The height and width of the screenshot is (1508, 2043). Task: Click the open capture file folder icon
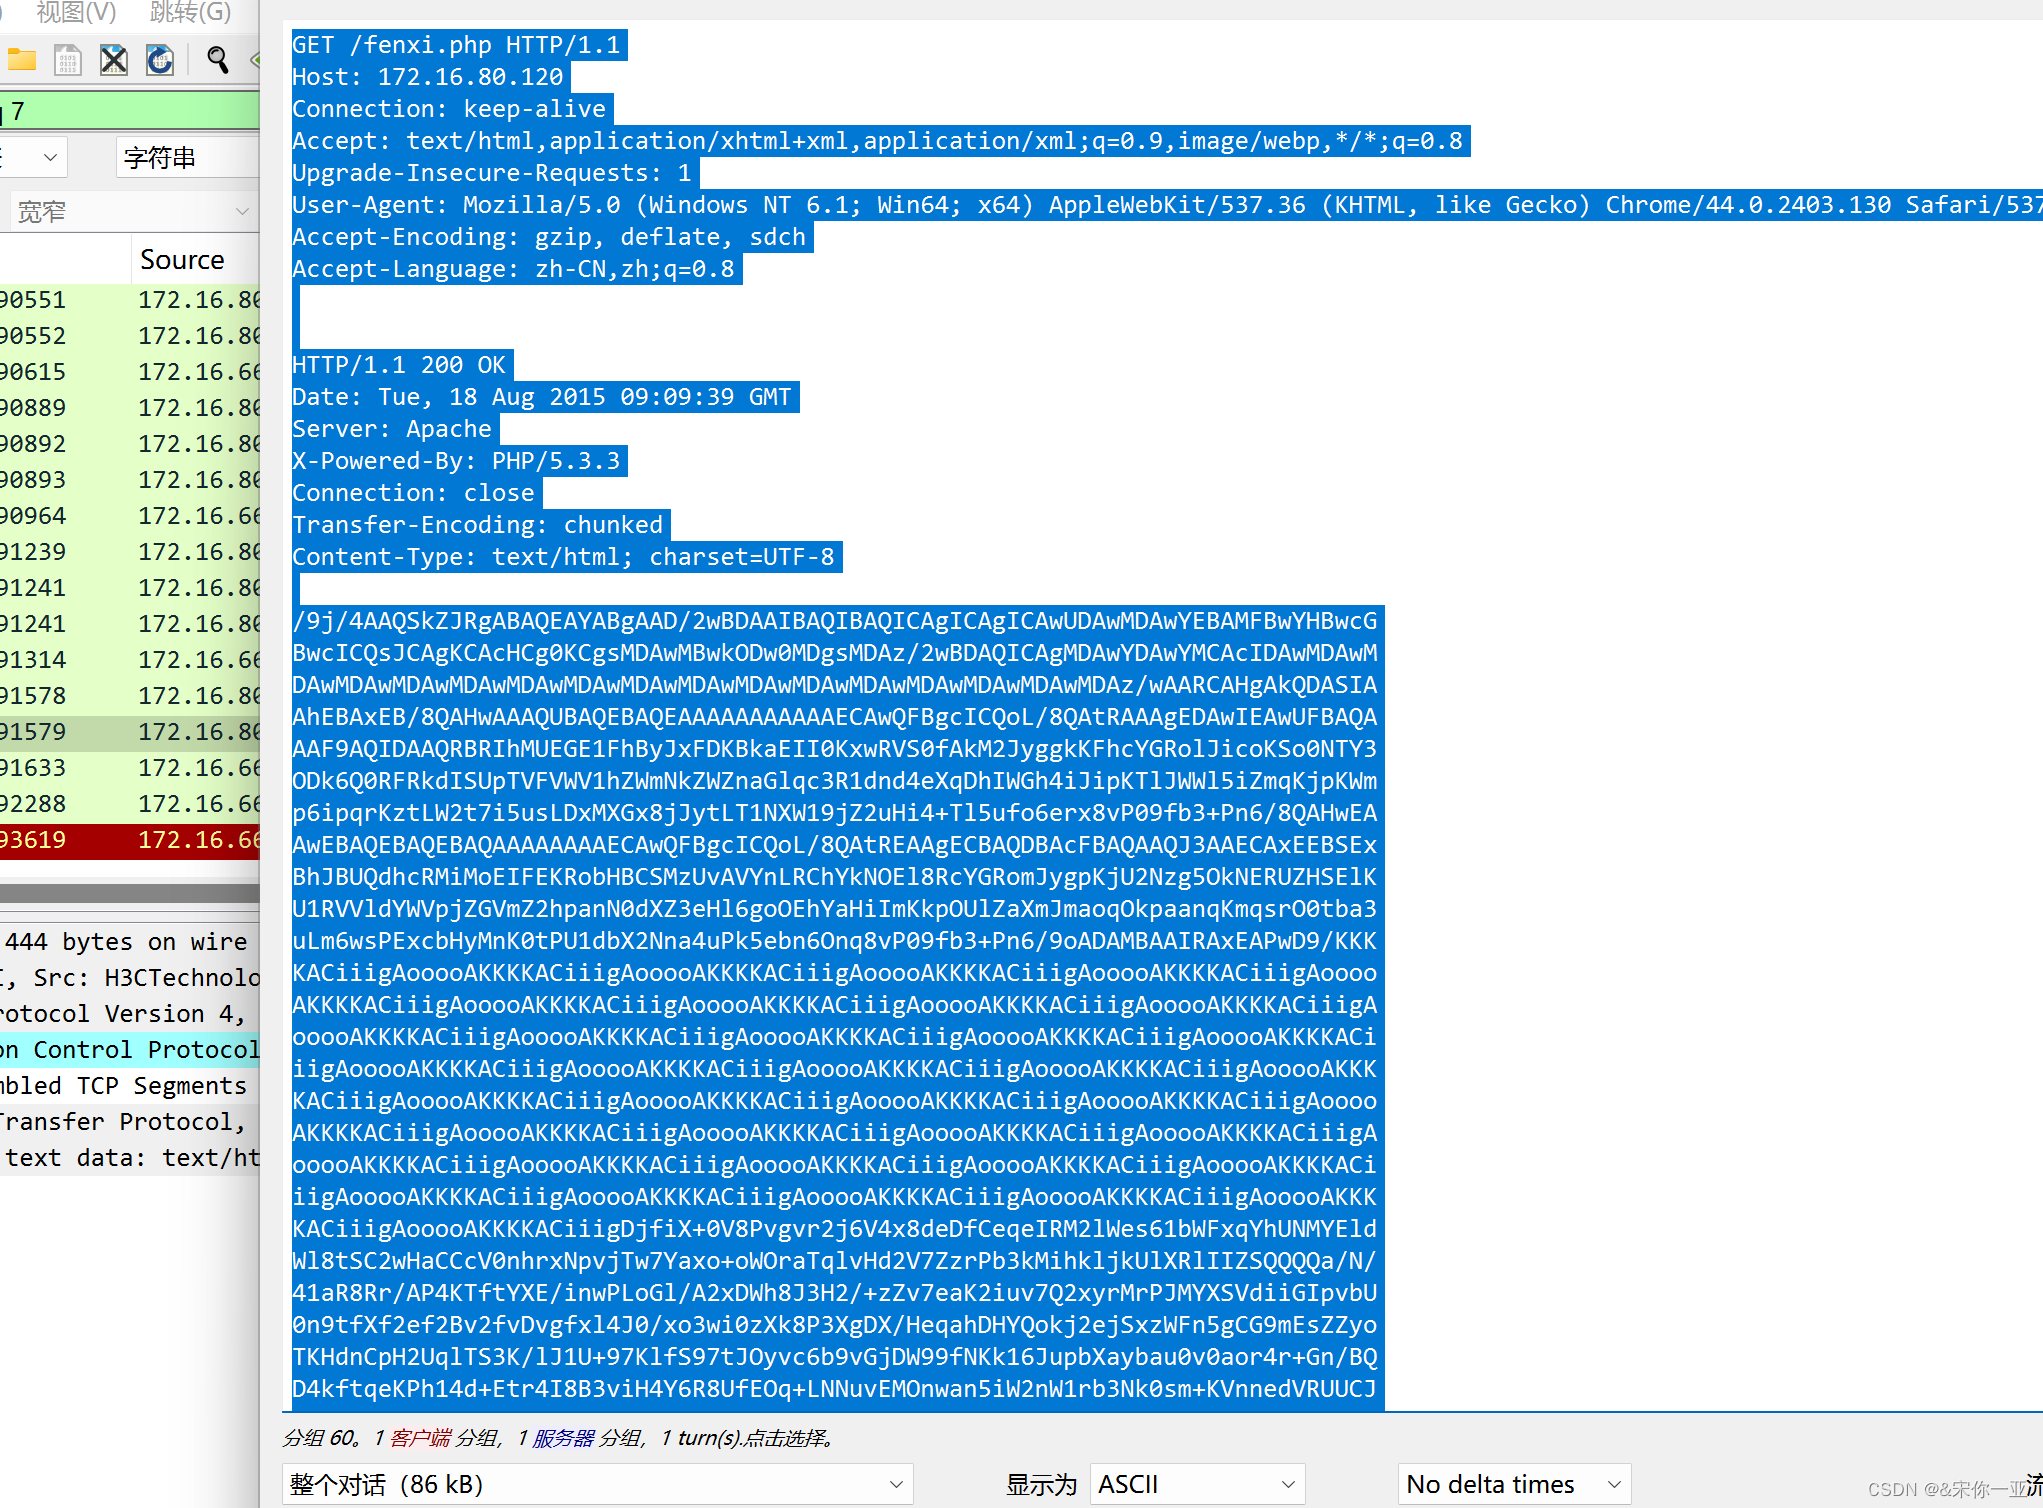pyautogui.click(x=21, y=60)
